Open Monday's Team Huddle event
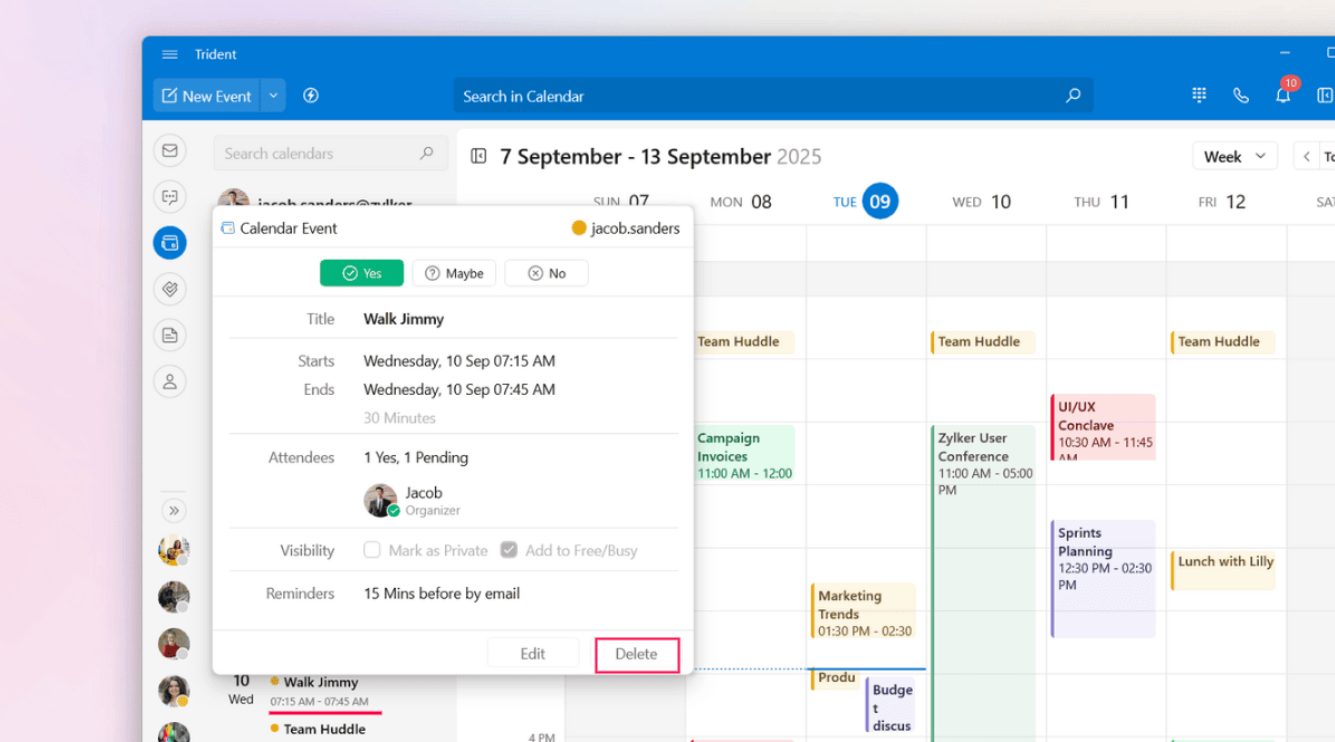1335x742 pixels. (x=743, y=342)
